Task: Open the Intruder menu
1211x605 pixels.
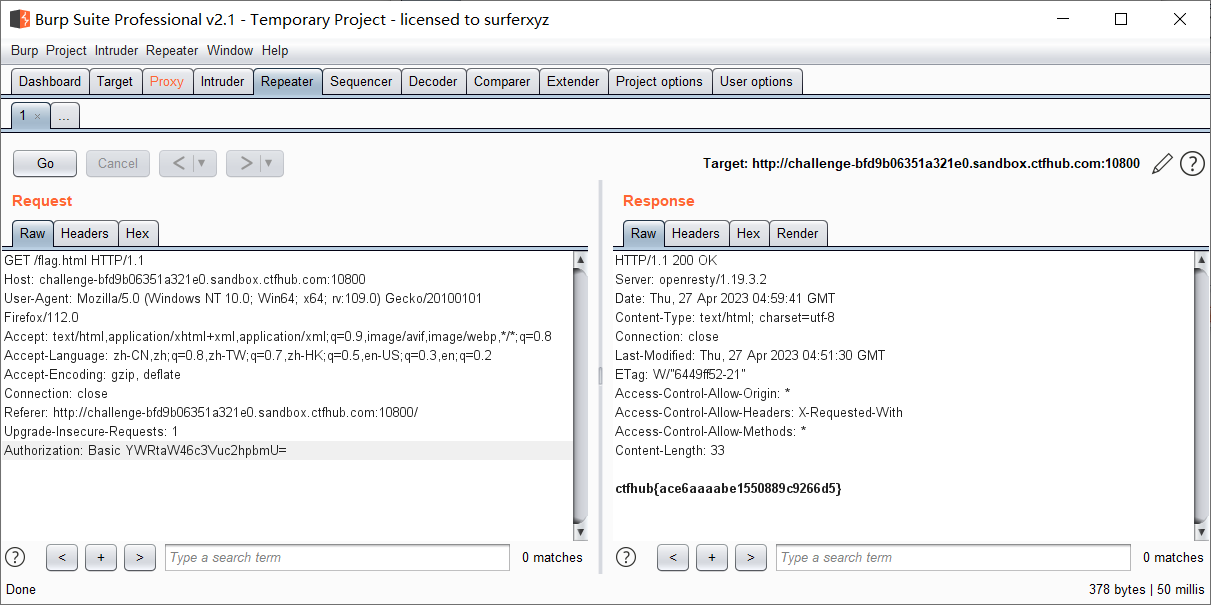Action: pyautogui.click(x=117, y=50)
